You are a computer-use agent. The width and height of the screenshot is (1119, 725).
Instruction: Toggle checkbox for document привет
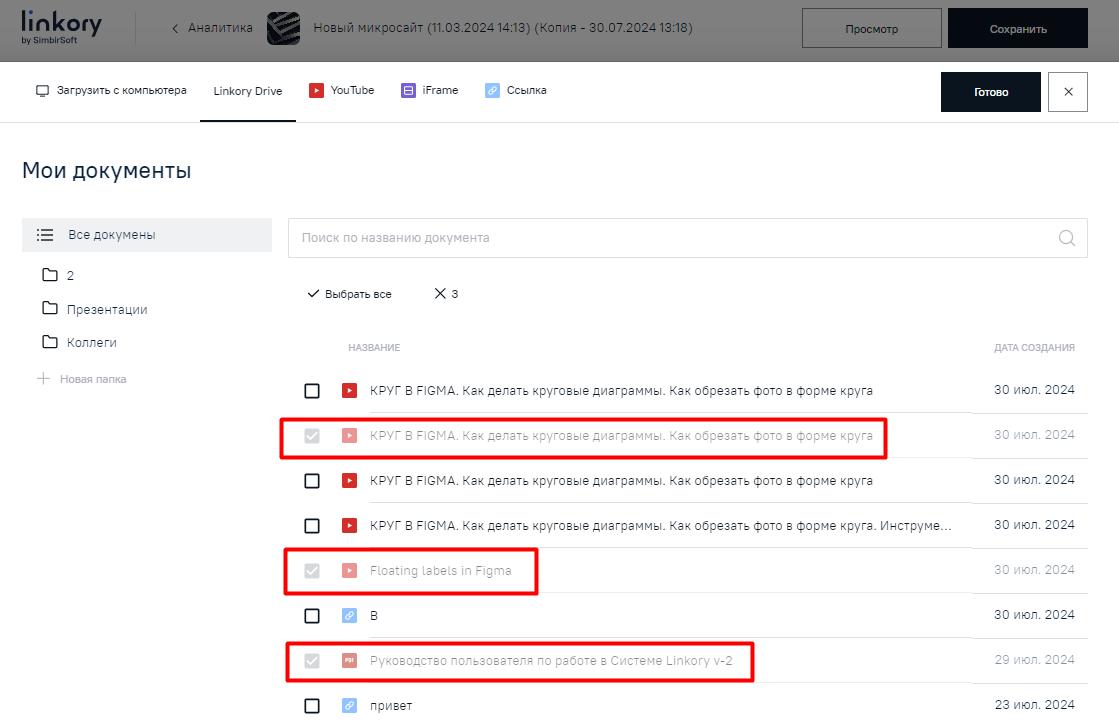click(x=312, y=706)
